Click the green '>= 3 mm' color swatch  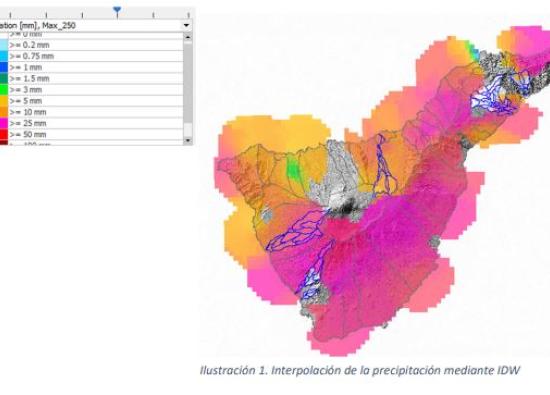click(4, 90)
